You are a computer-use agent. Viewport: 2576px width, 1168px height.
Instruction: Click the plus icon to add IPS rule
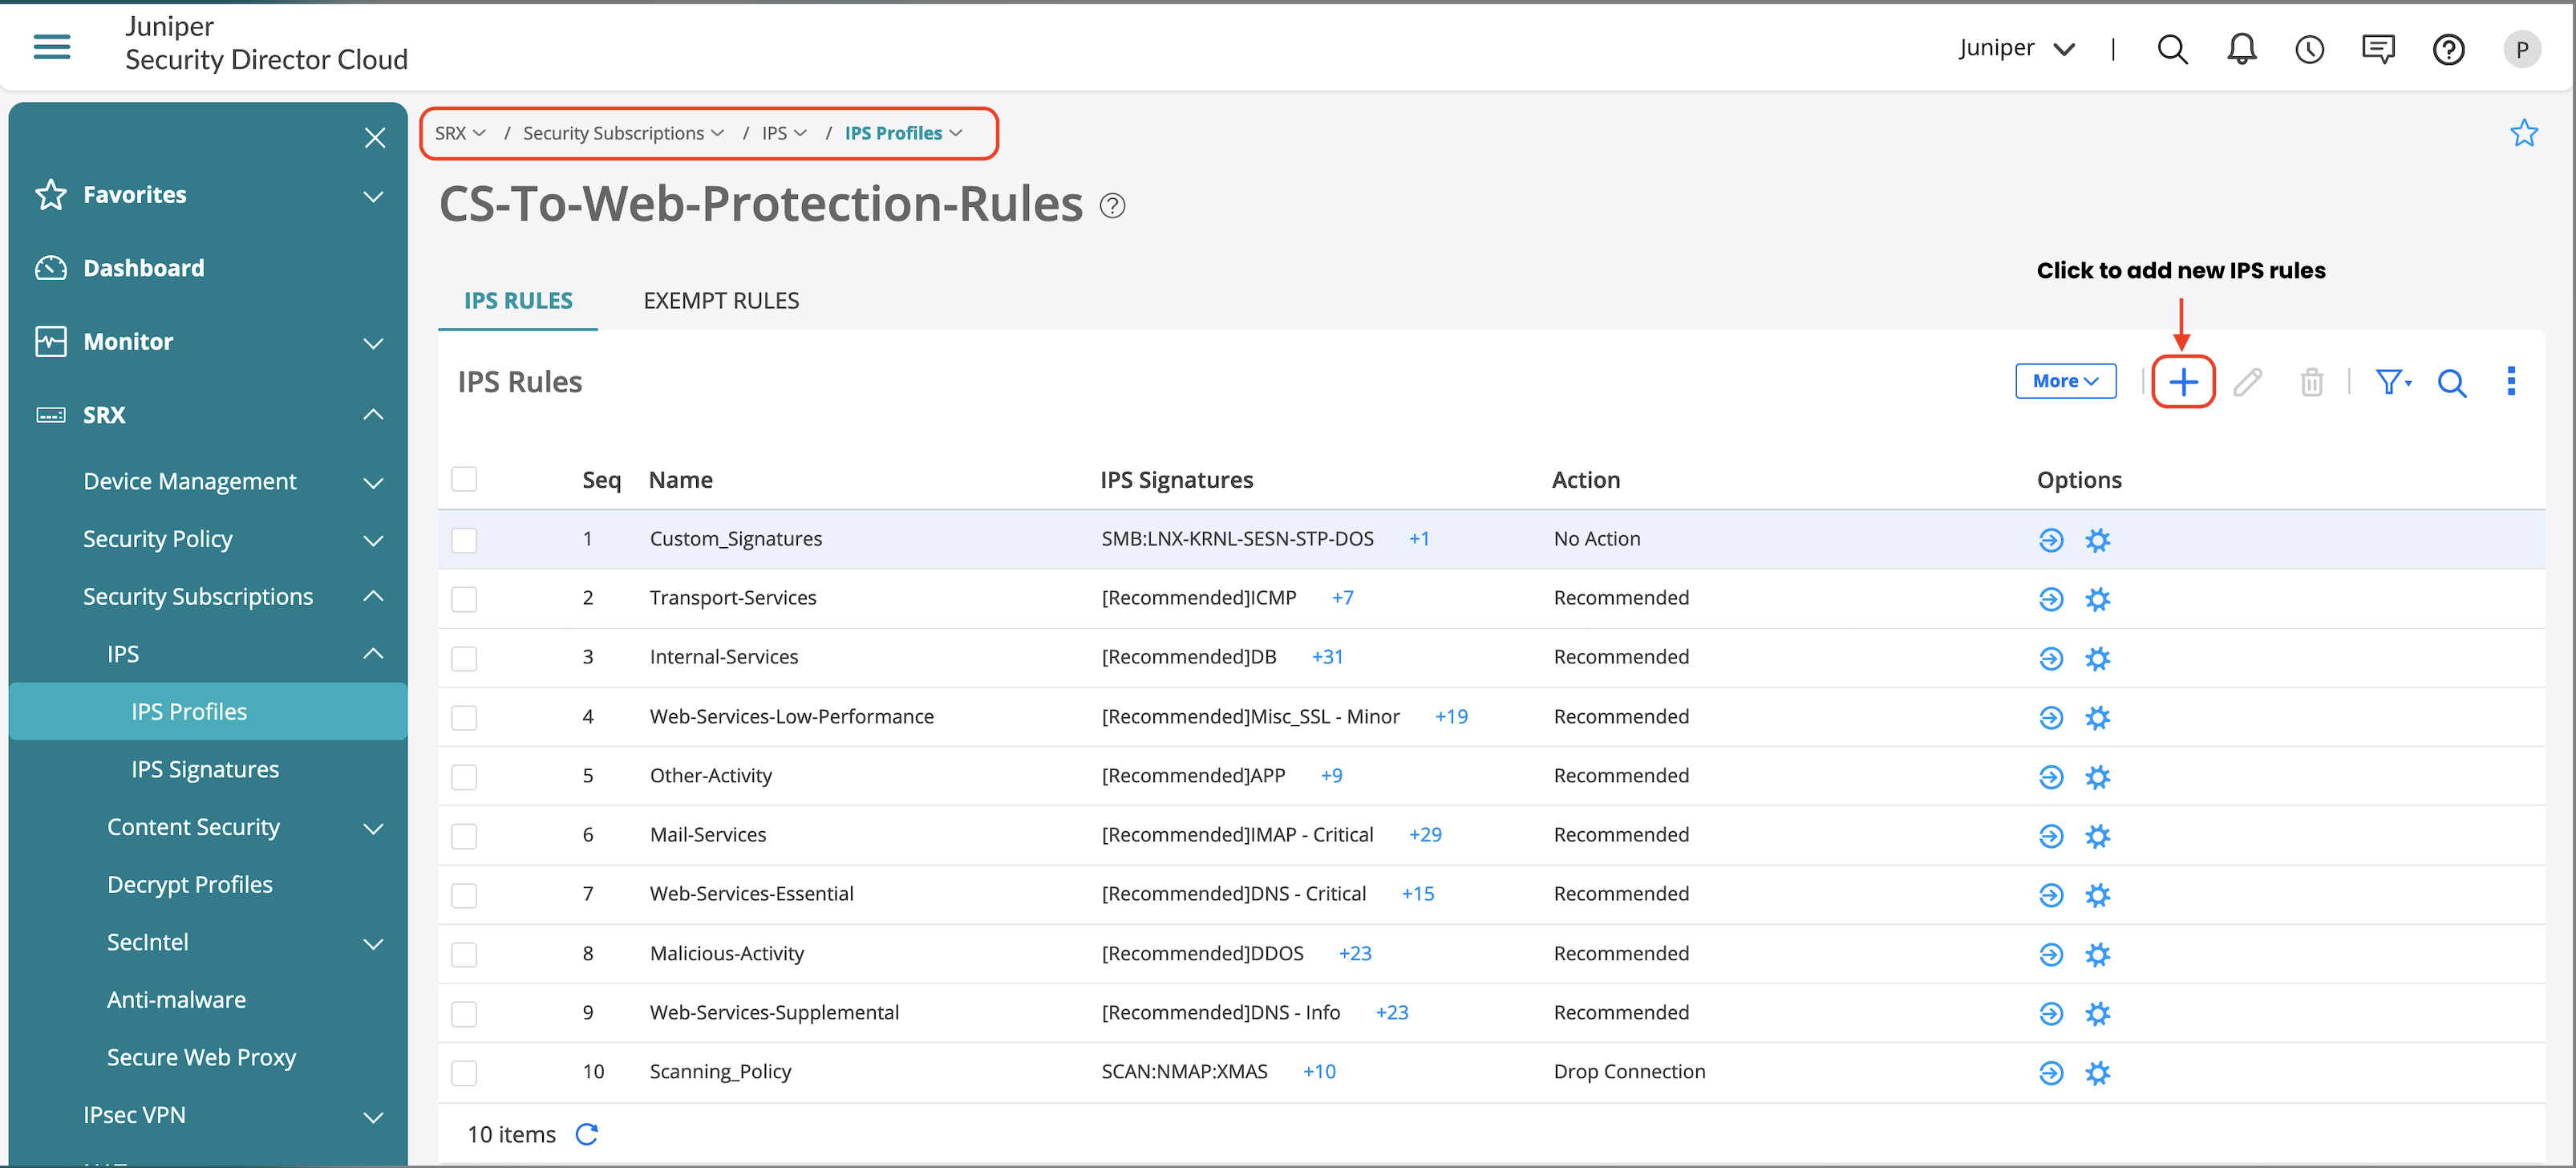point(2182,382)
